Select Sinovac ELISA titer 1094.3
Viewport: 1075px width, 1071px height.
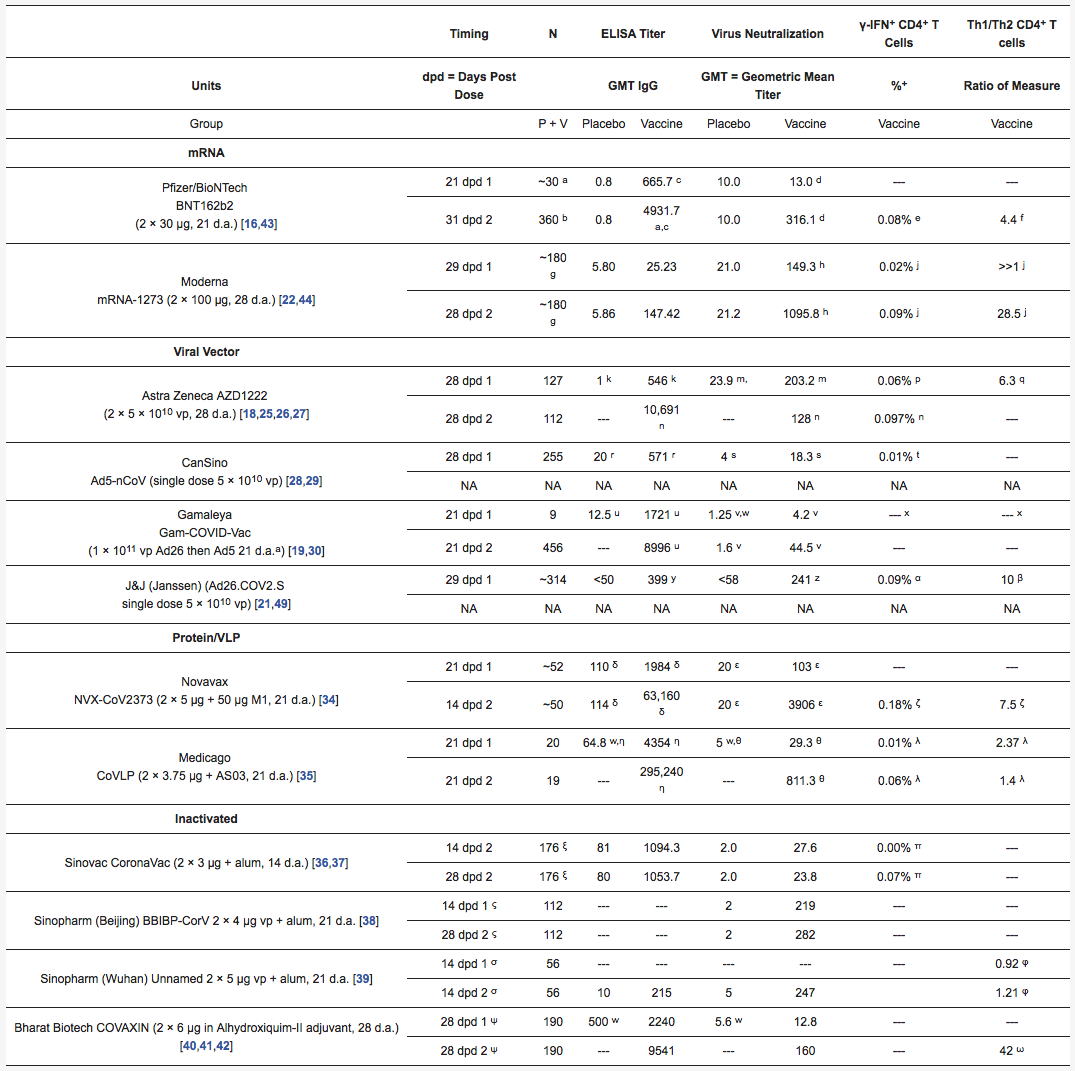coord(661,848)
